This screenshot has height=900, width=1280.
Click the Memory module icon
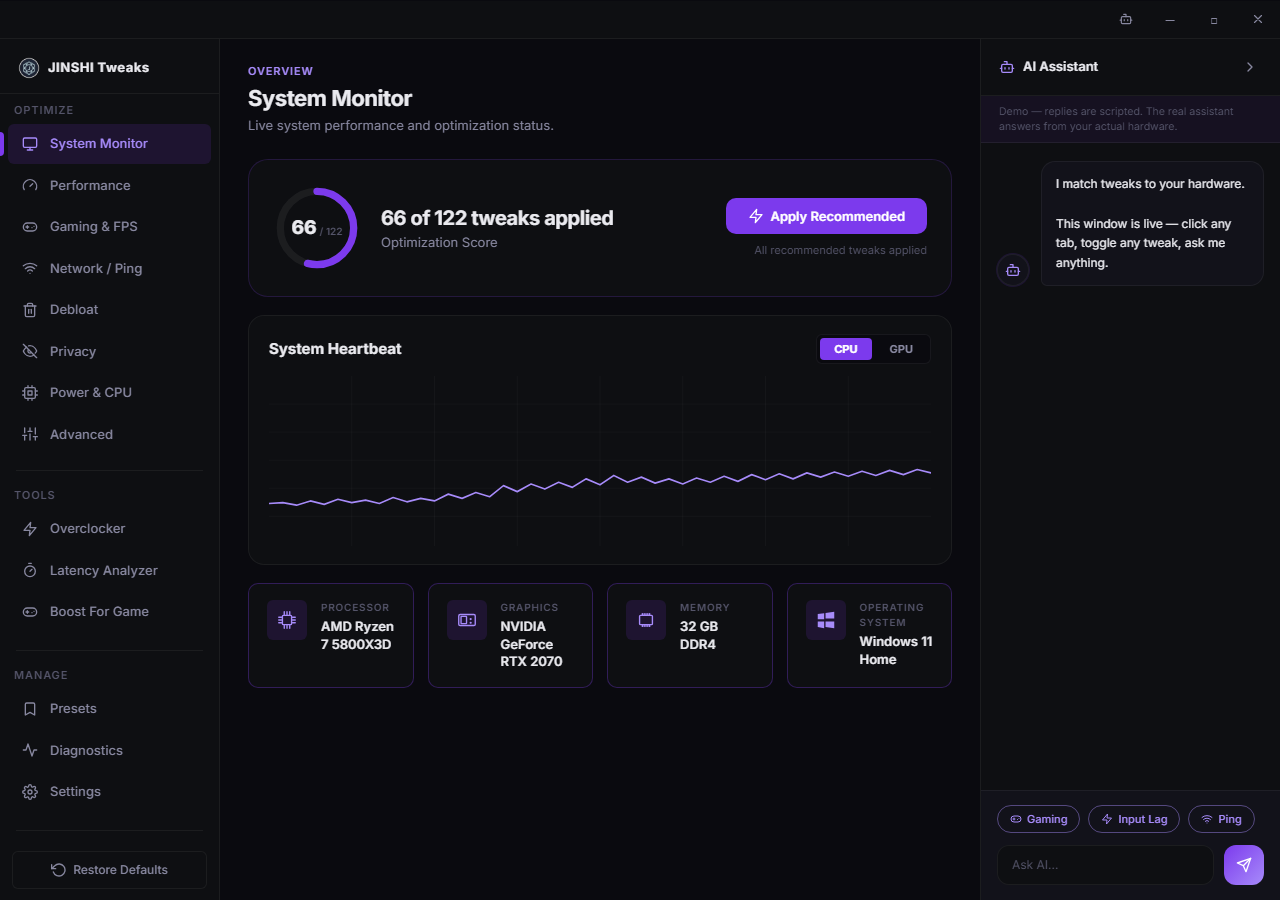pos(646,620)
